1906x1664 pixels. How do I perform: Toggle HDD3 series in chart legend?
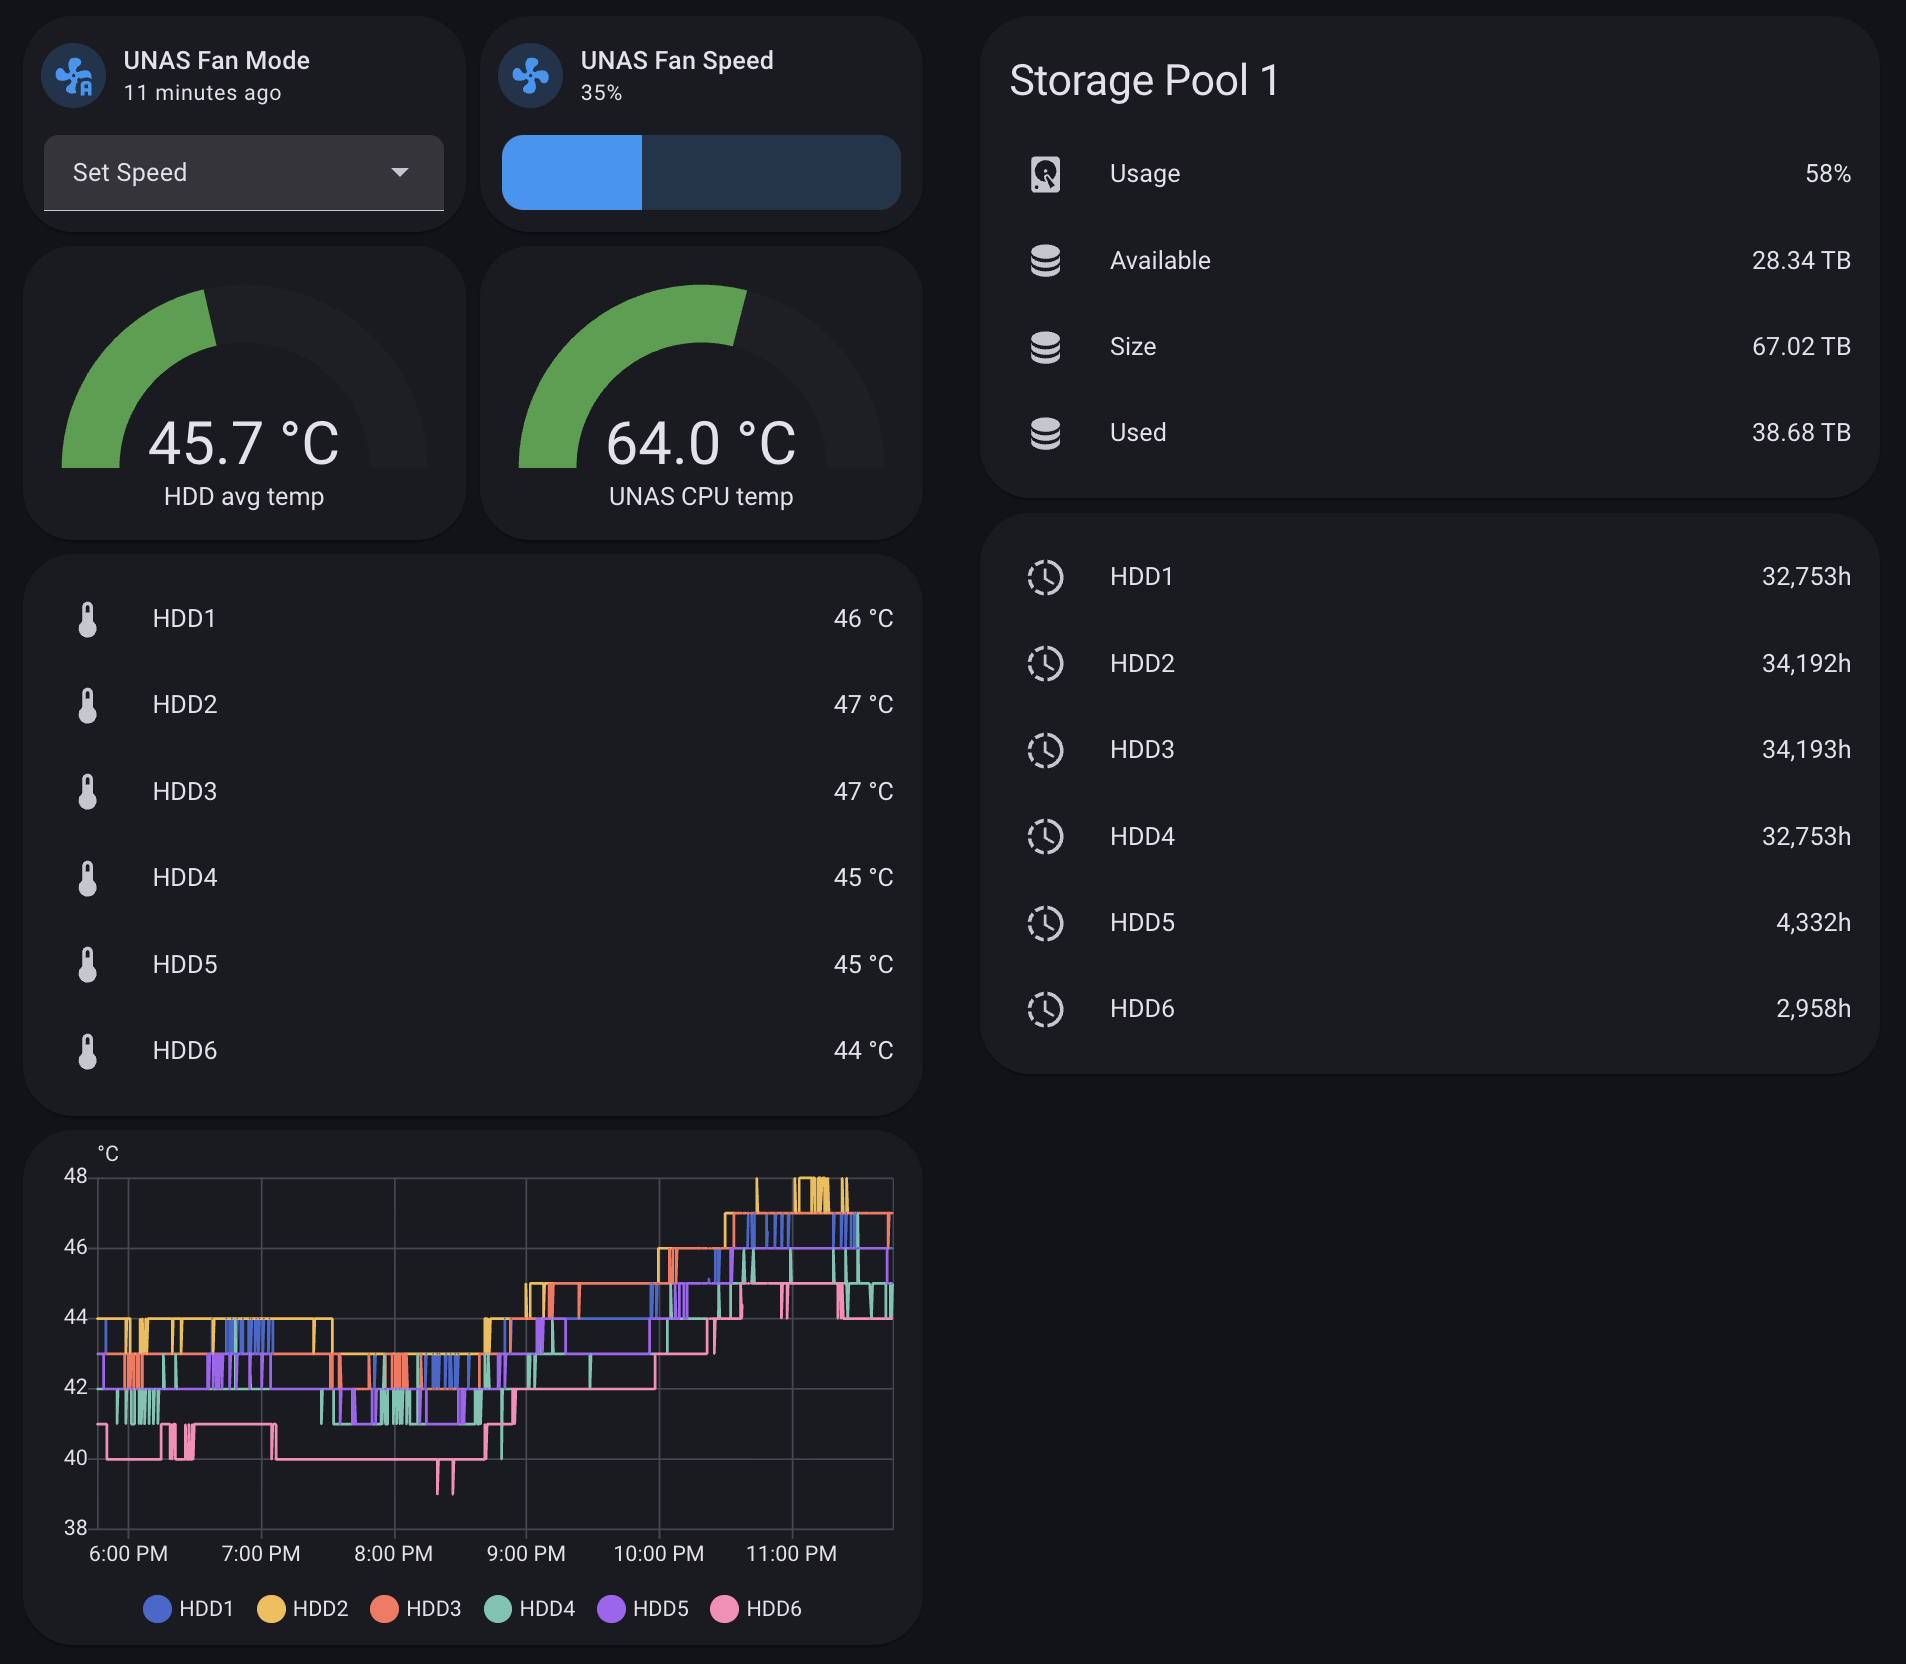click(x=416, y=1608)
